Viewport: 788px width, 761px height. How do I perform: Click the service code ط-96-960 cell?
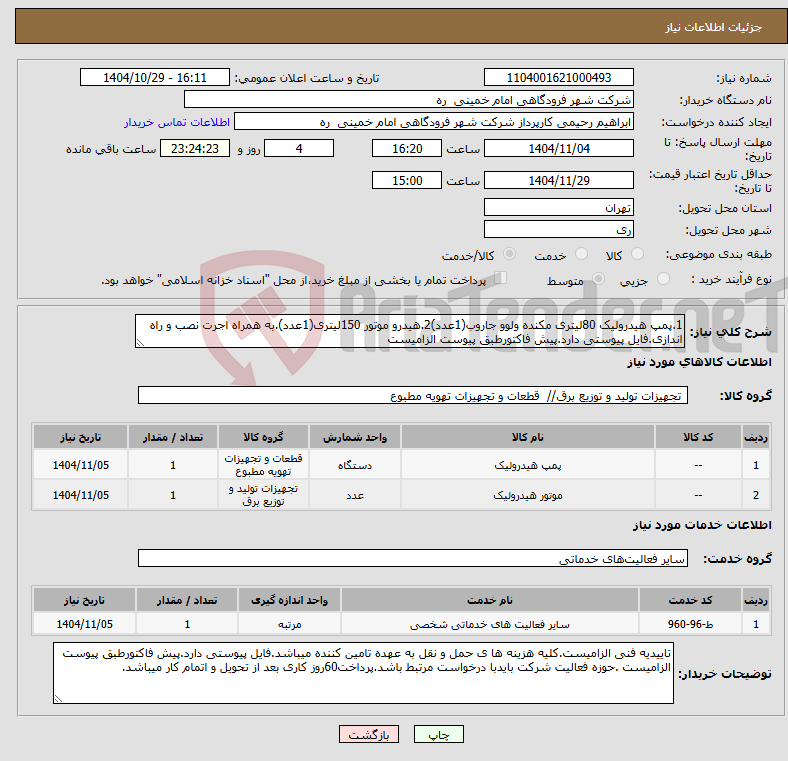tap(690, 624)
